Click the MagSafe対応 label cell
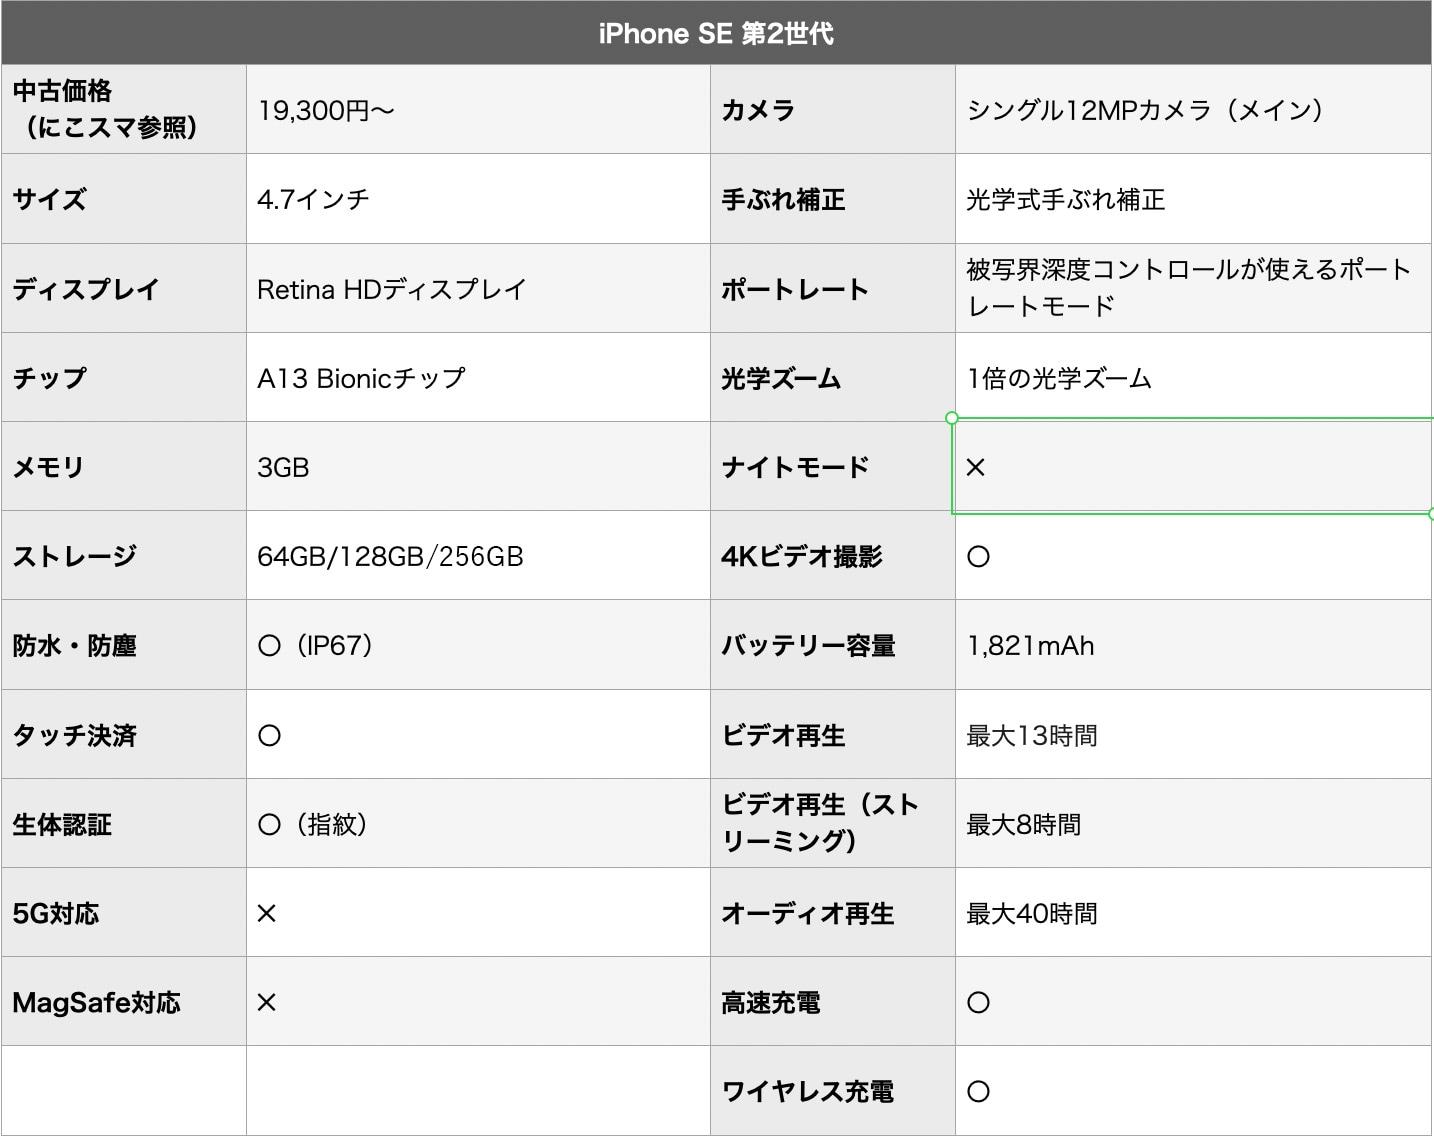1434x1138 pixels. click(124, 1001)
